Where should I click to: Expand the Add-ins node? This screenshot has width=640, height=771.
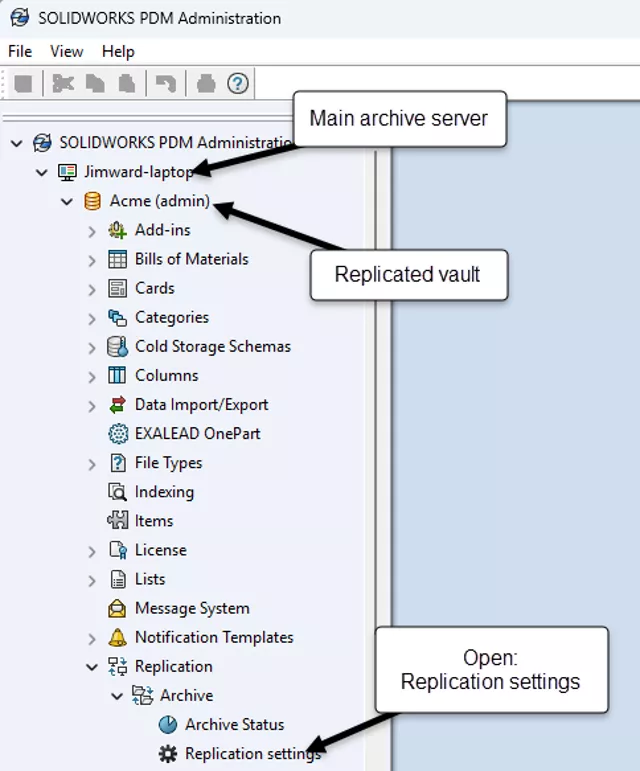point(92,231)
